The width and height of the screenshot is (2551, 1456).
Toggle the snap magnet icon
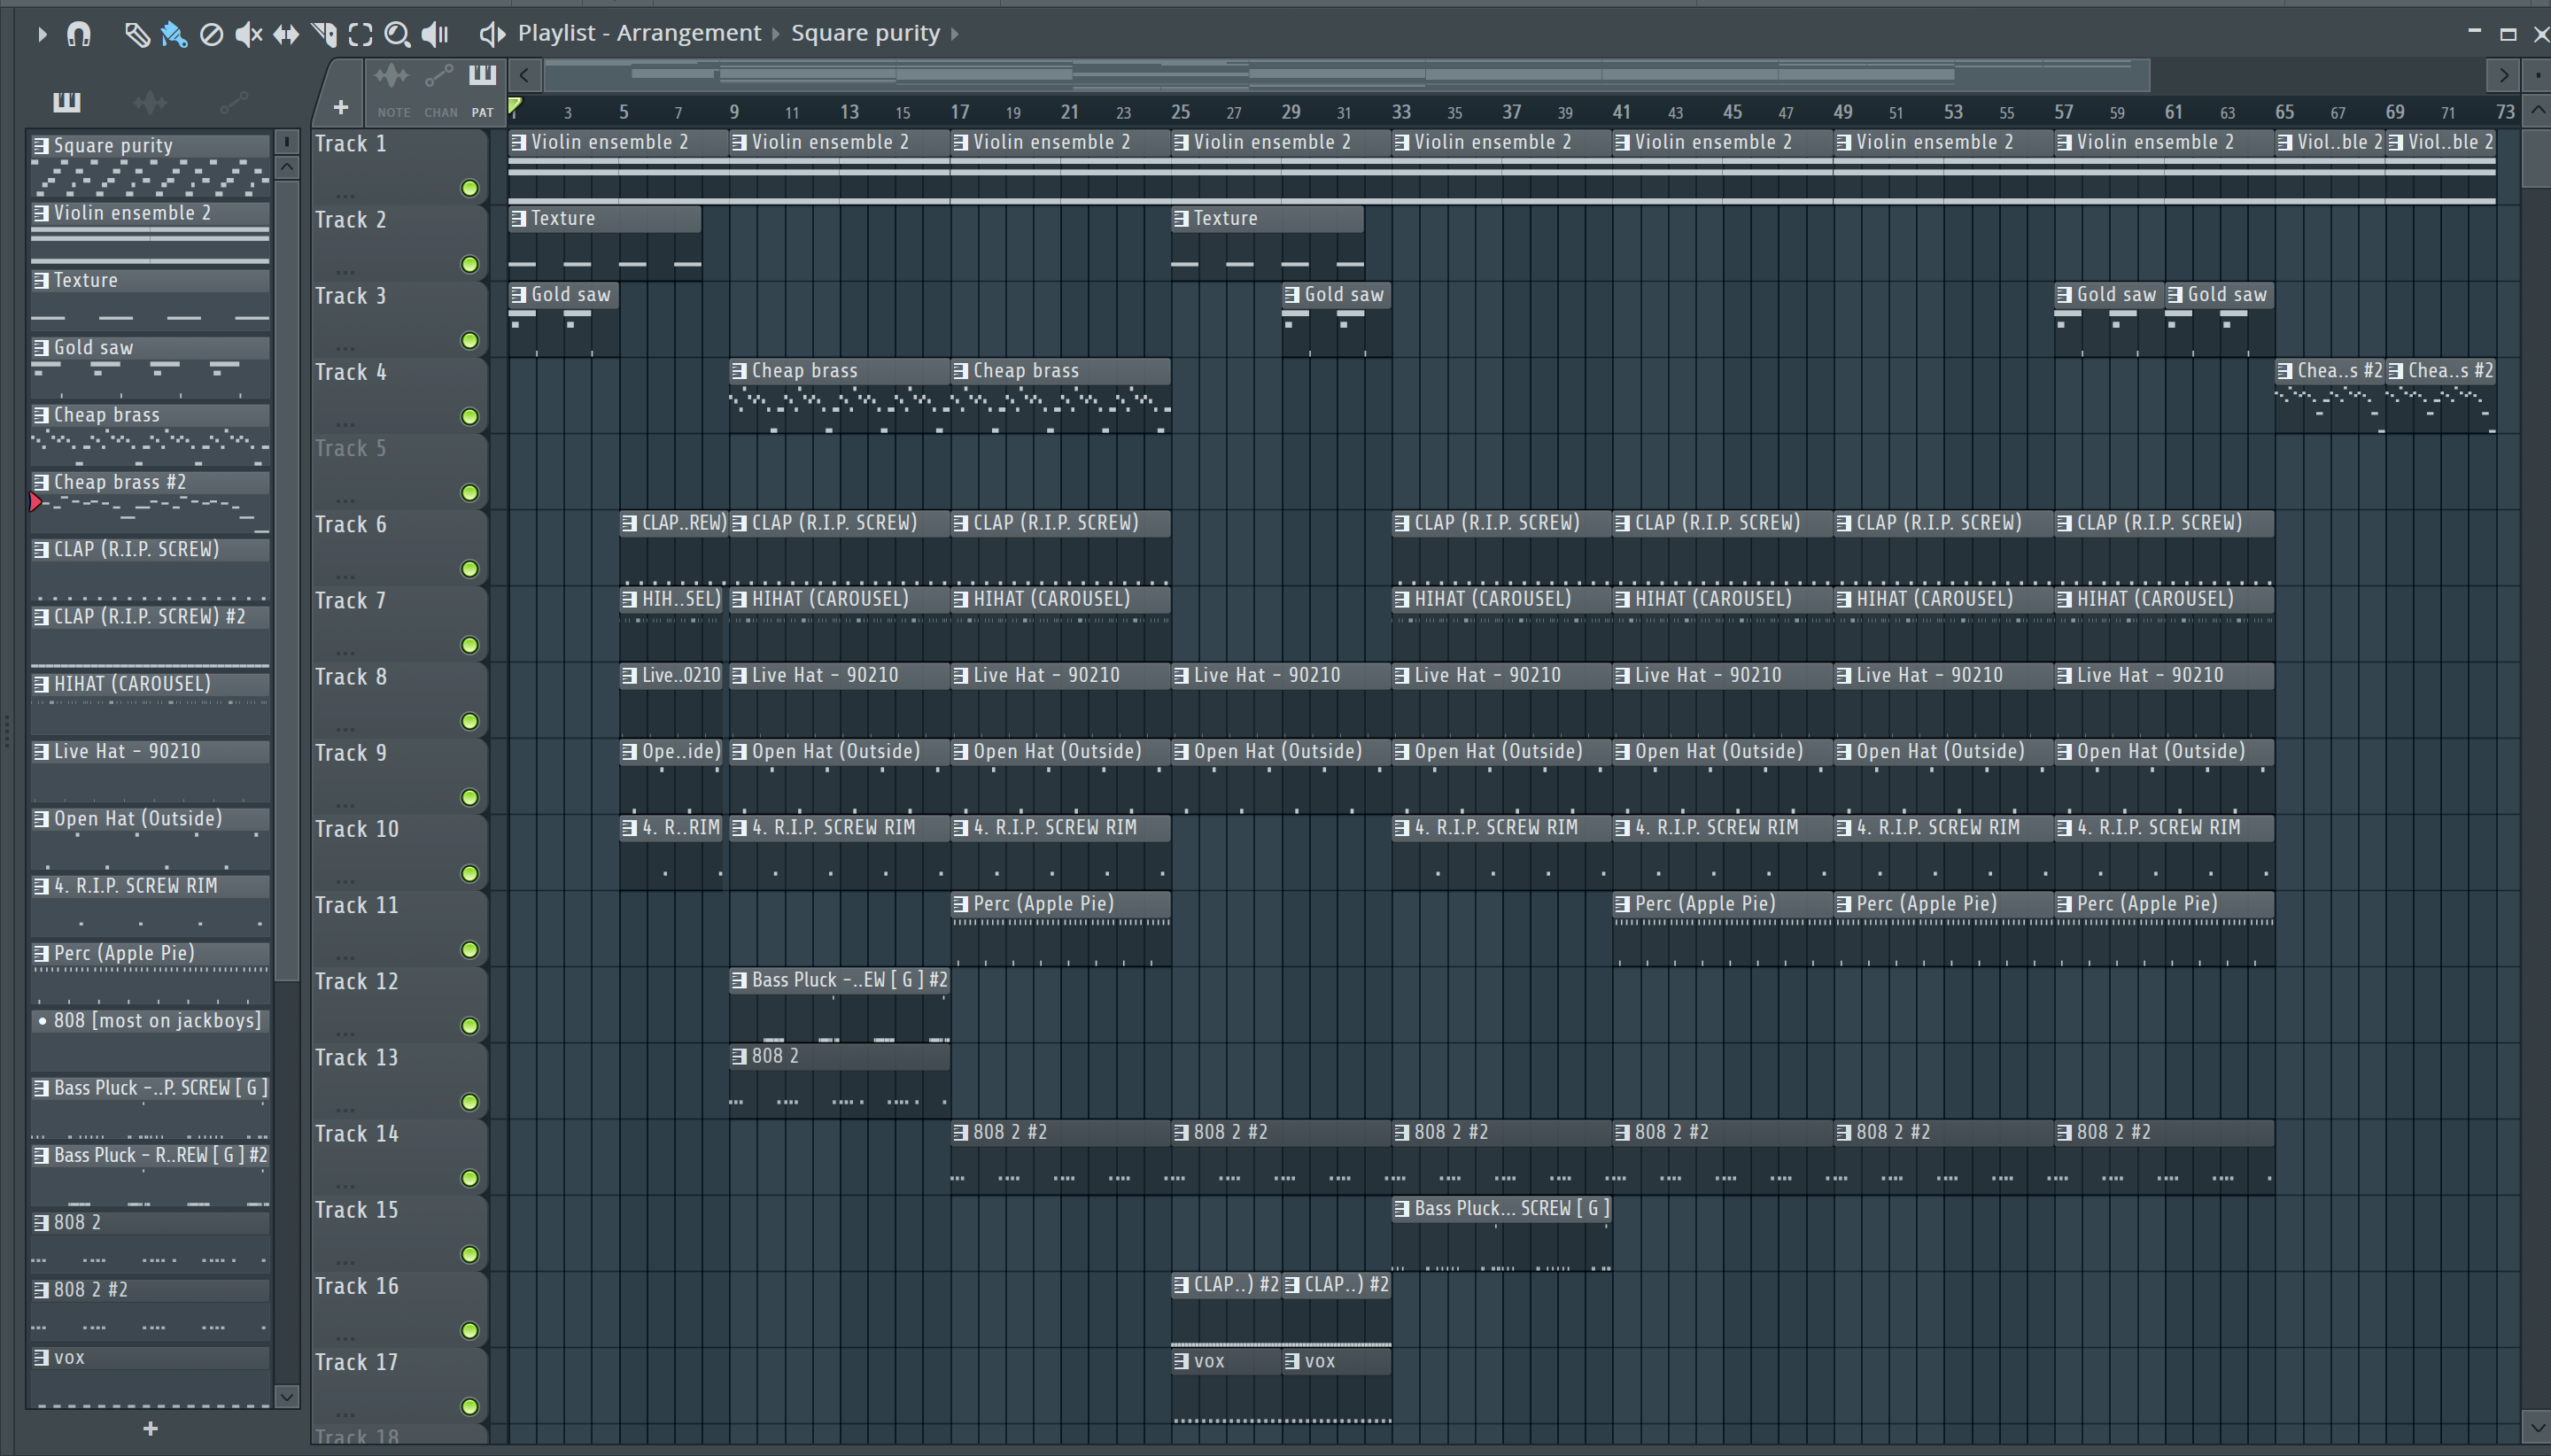tap(79, 35)
